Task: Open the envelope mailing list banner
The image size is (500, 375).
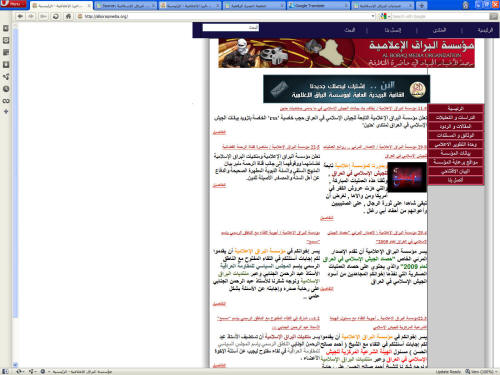Action: tap(346, 89)
